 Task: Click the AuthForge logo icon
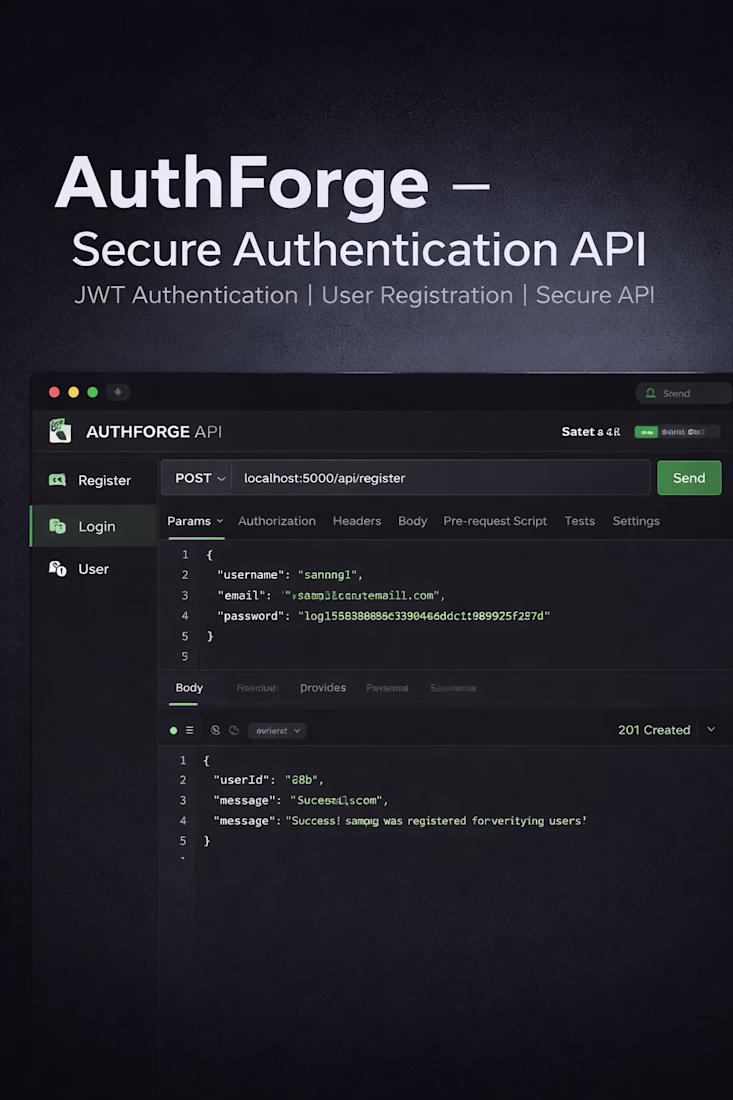(60, 431)
